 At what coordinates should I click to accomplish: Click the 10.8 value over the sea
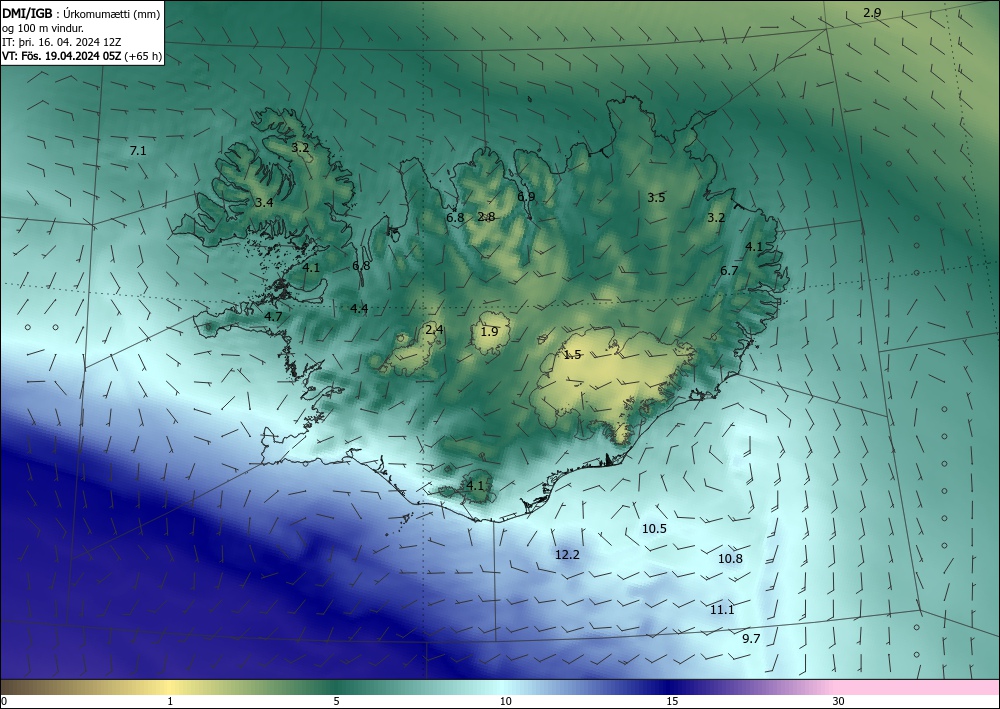(x=730, y=559)
